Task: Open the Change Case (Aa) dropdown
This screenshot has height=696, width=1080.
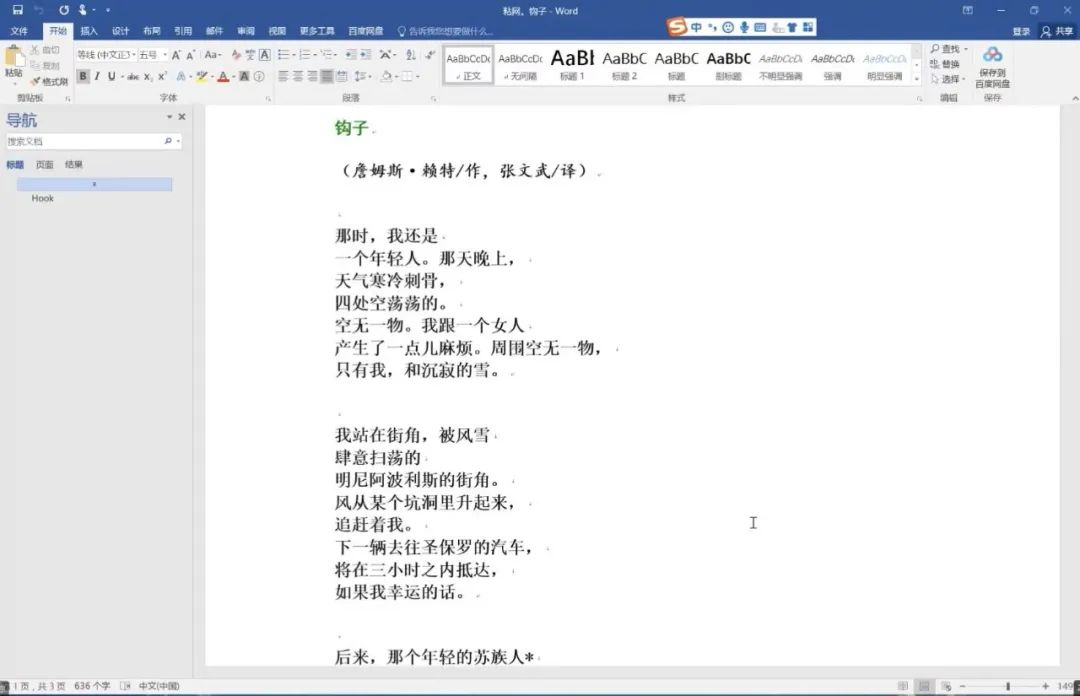Action: (x=213, y=55)
